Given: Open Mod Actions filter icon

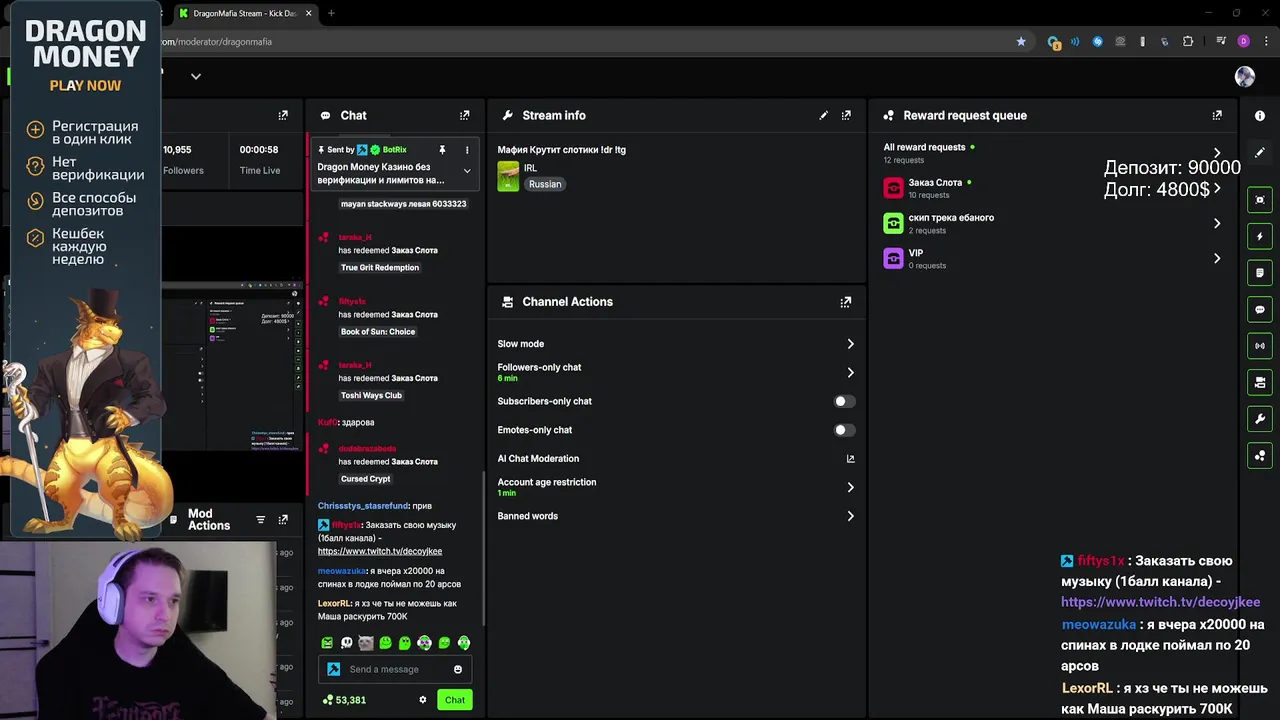Looking at the screenshot, I should click(x=261, y=520).
